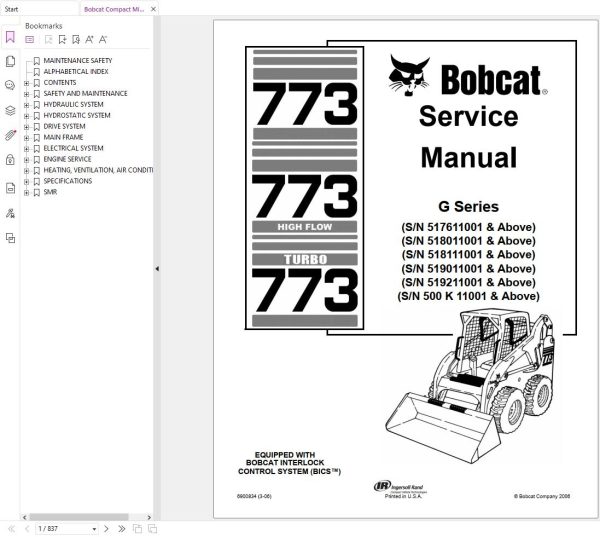Viewport: 600px width, 537px height.
Task: Click the first page layout icon in status bar
Action: point(137,529)
